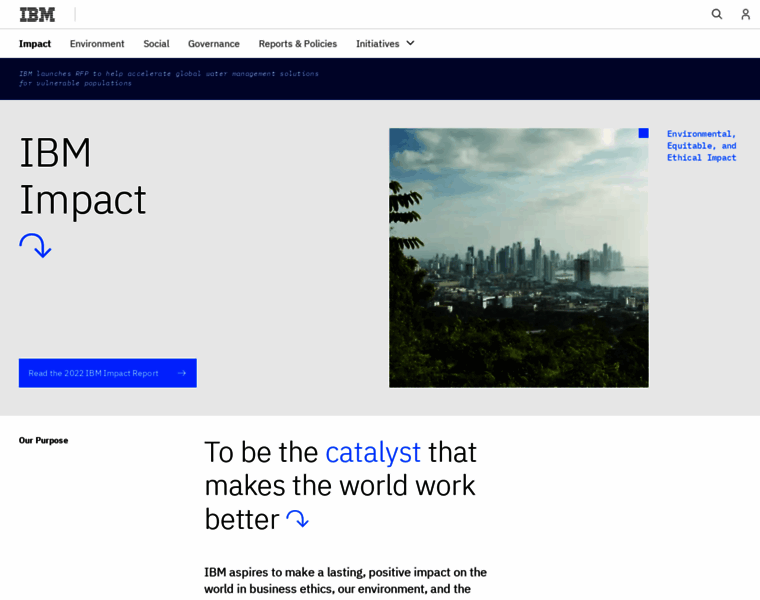Open Reports & Policies nav item
Image resolution: width=760 pixels, height=600 pixels.
click(298, 44)
